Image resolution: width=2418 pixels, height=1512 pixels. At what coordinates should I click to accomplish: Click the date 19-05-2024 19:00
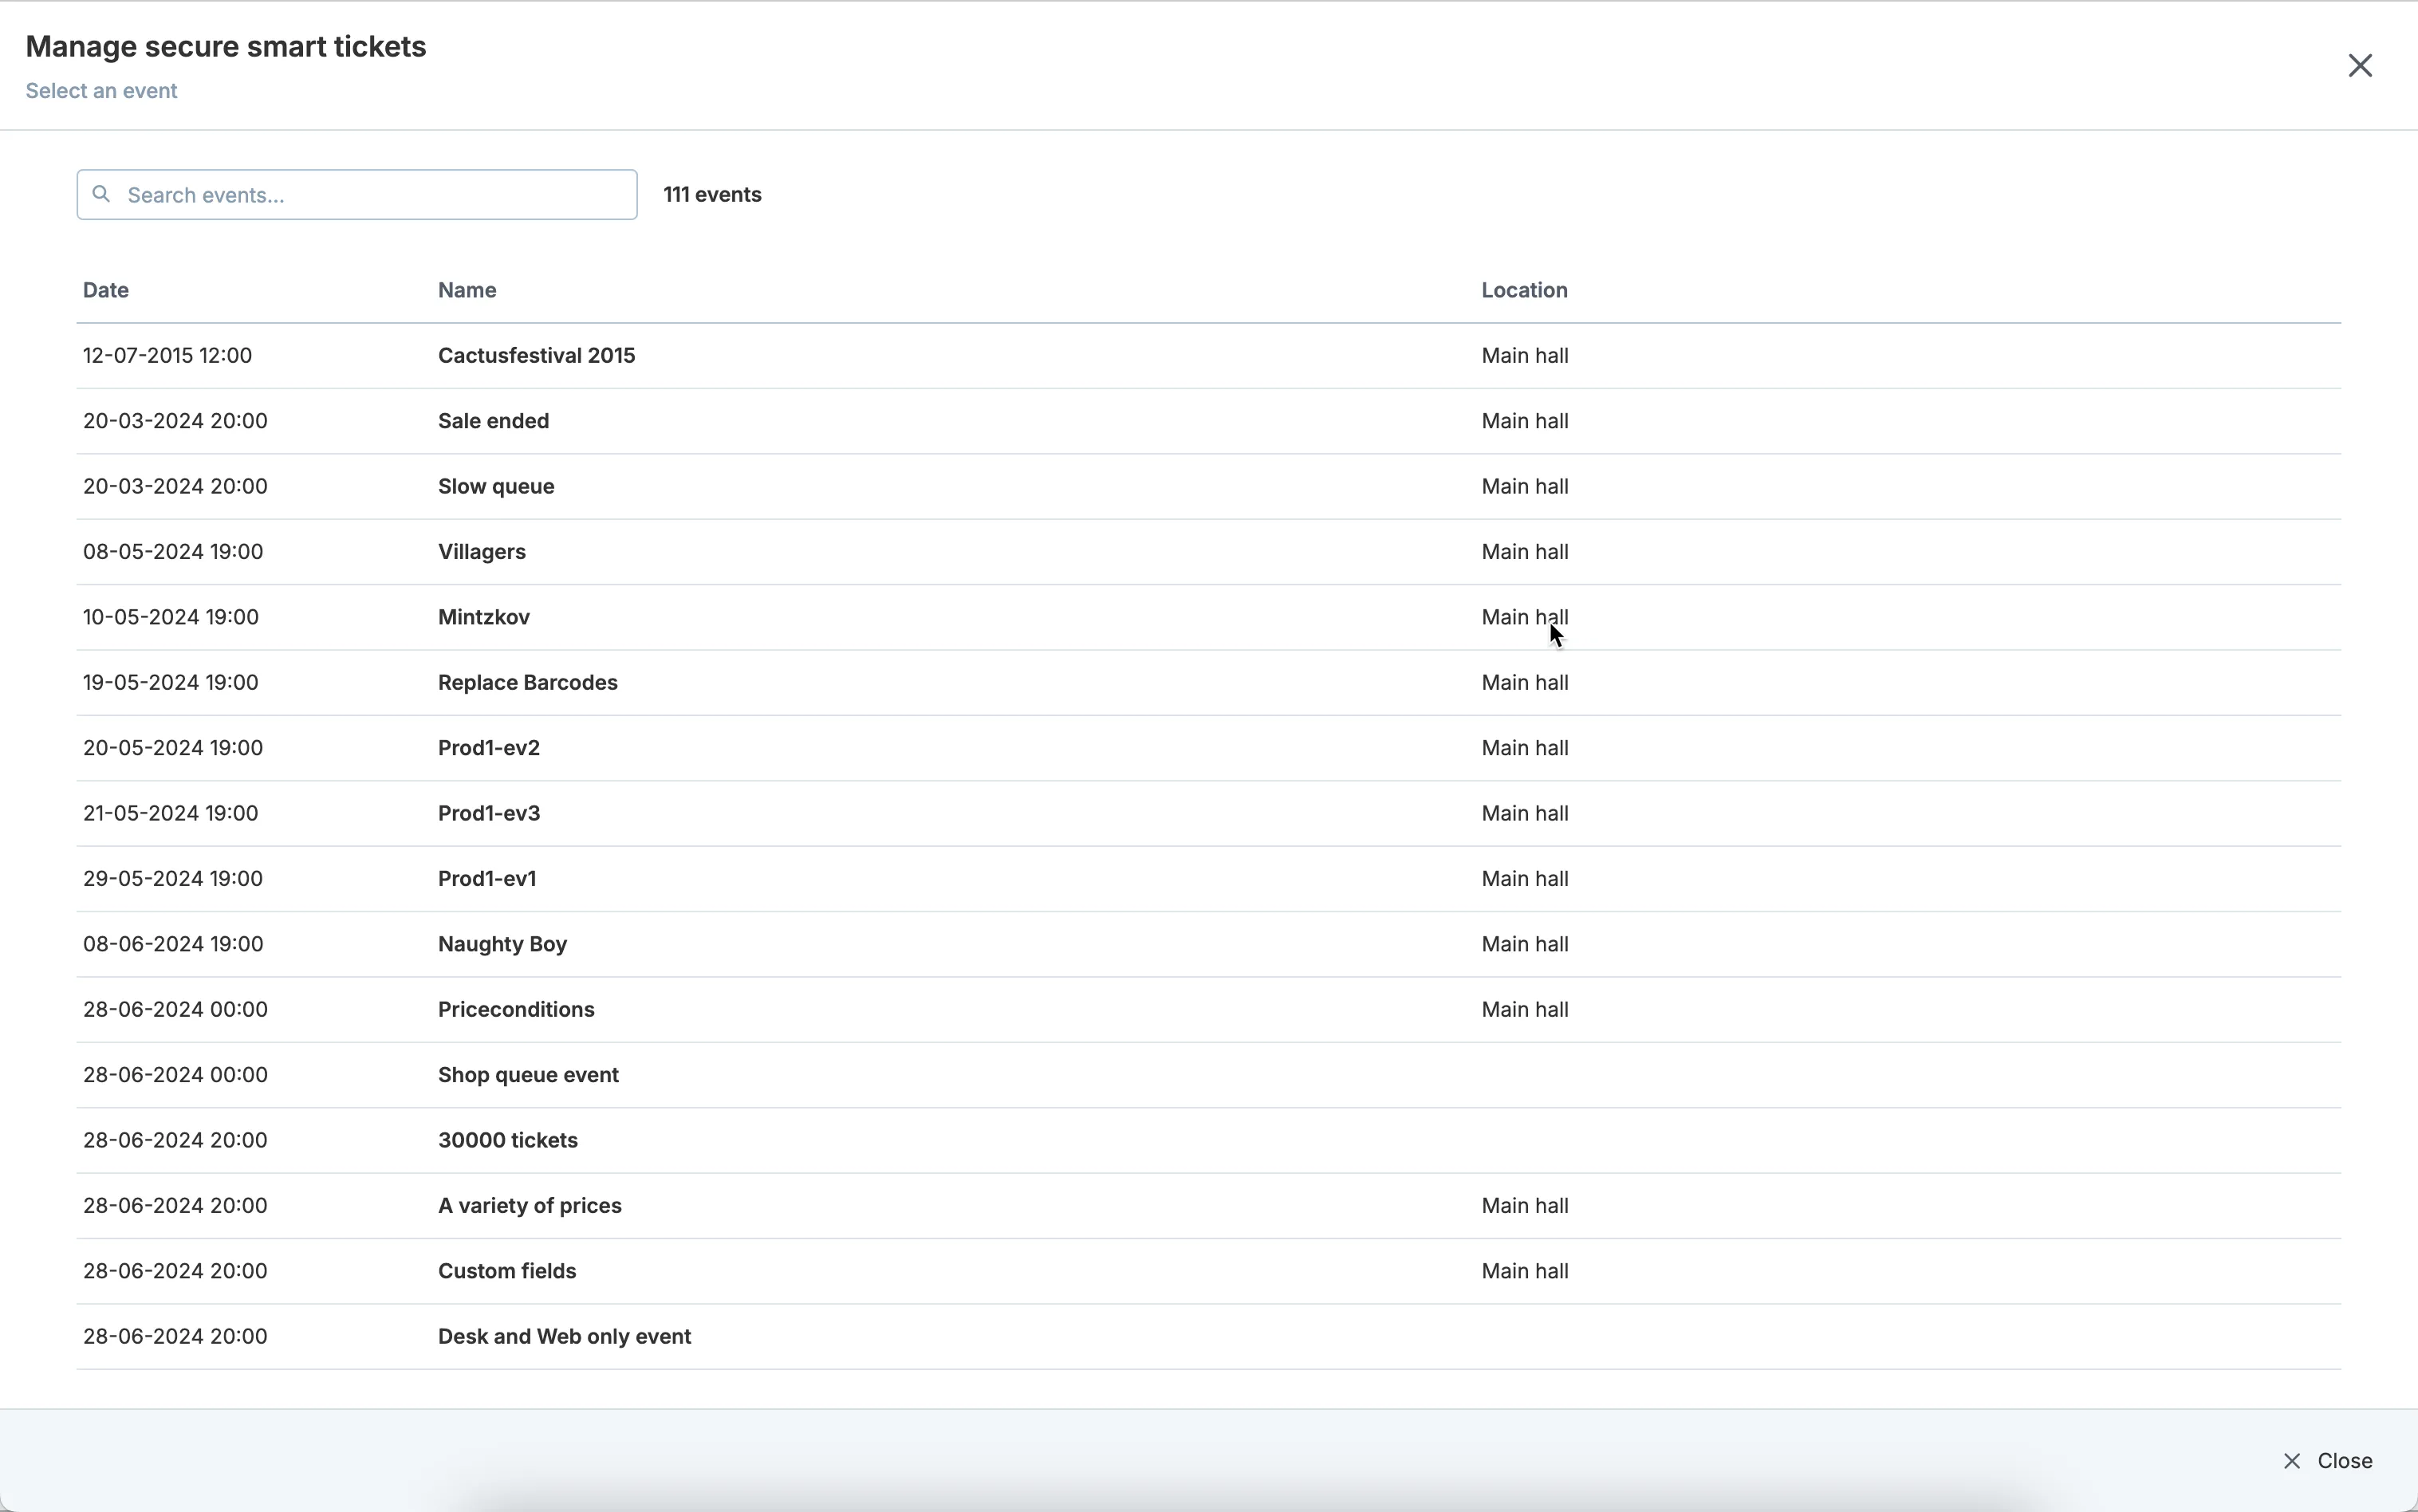pos(171,683)
